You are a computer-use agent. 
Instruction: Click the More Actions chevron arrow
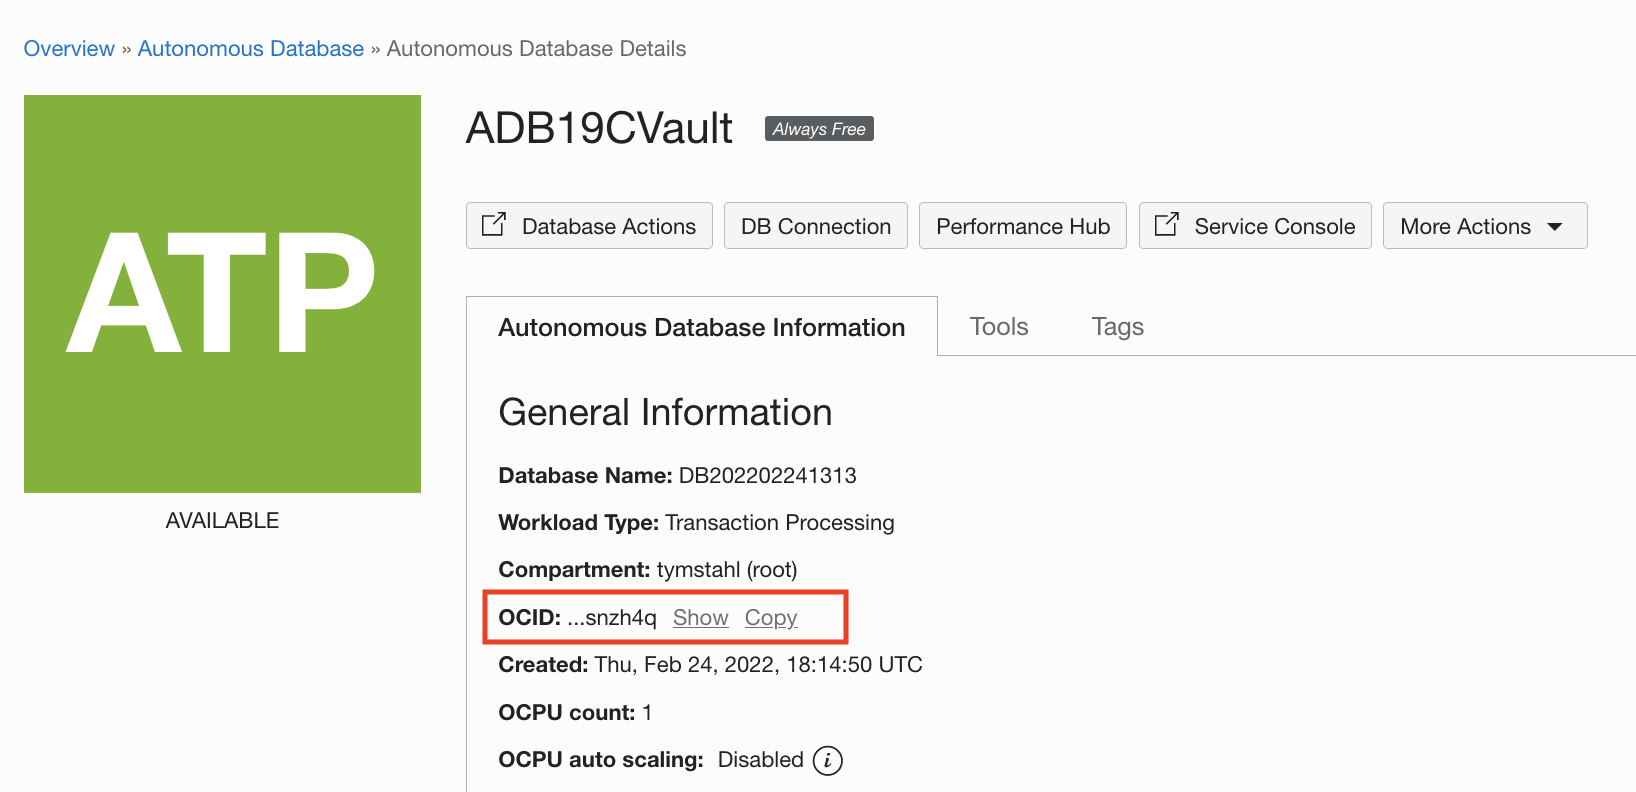tap(1556, 226)
